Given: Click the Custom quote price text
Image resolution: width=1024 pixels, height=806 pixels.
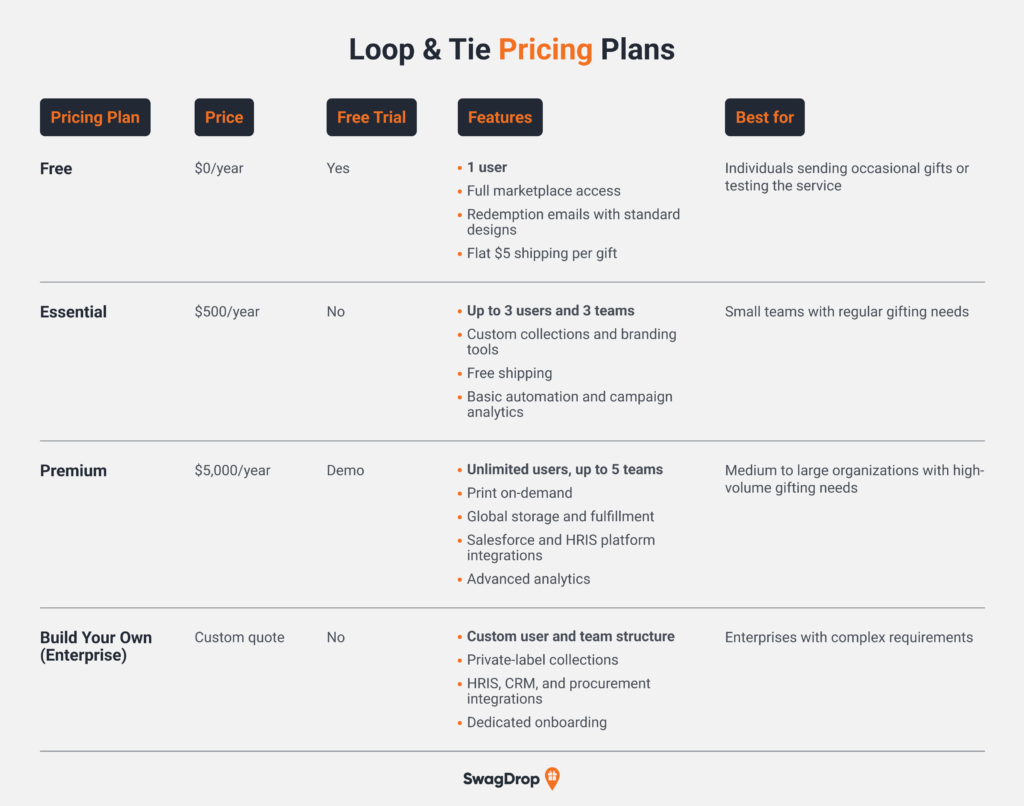Looking at the screenshot, I should (239, 637).
